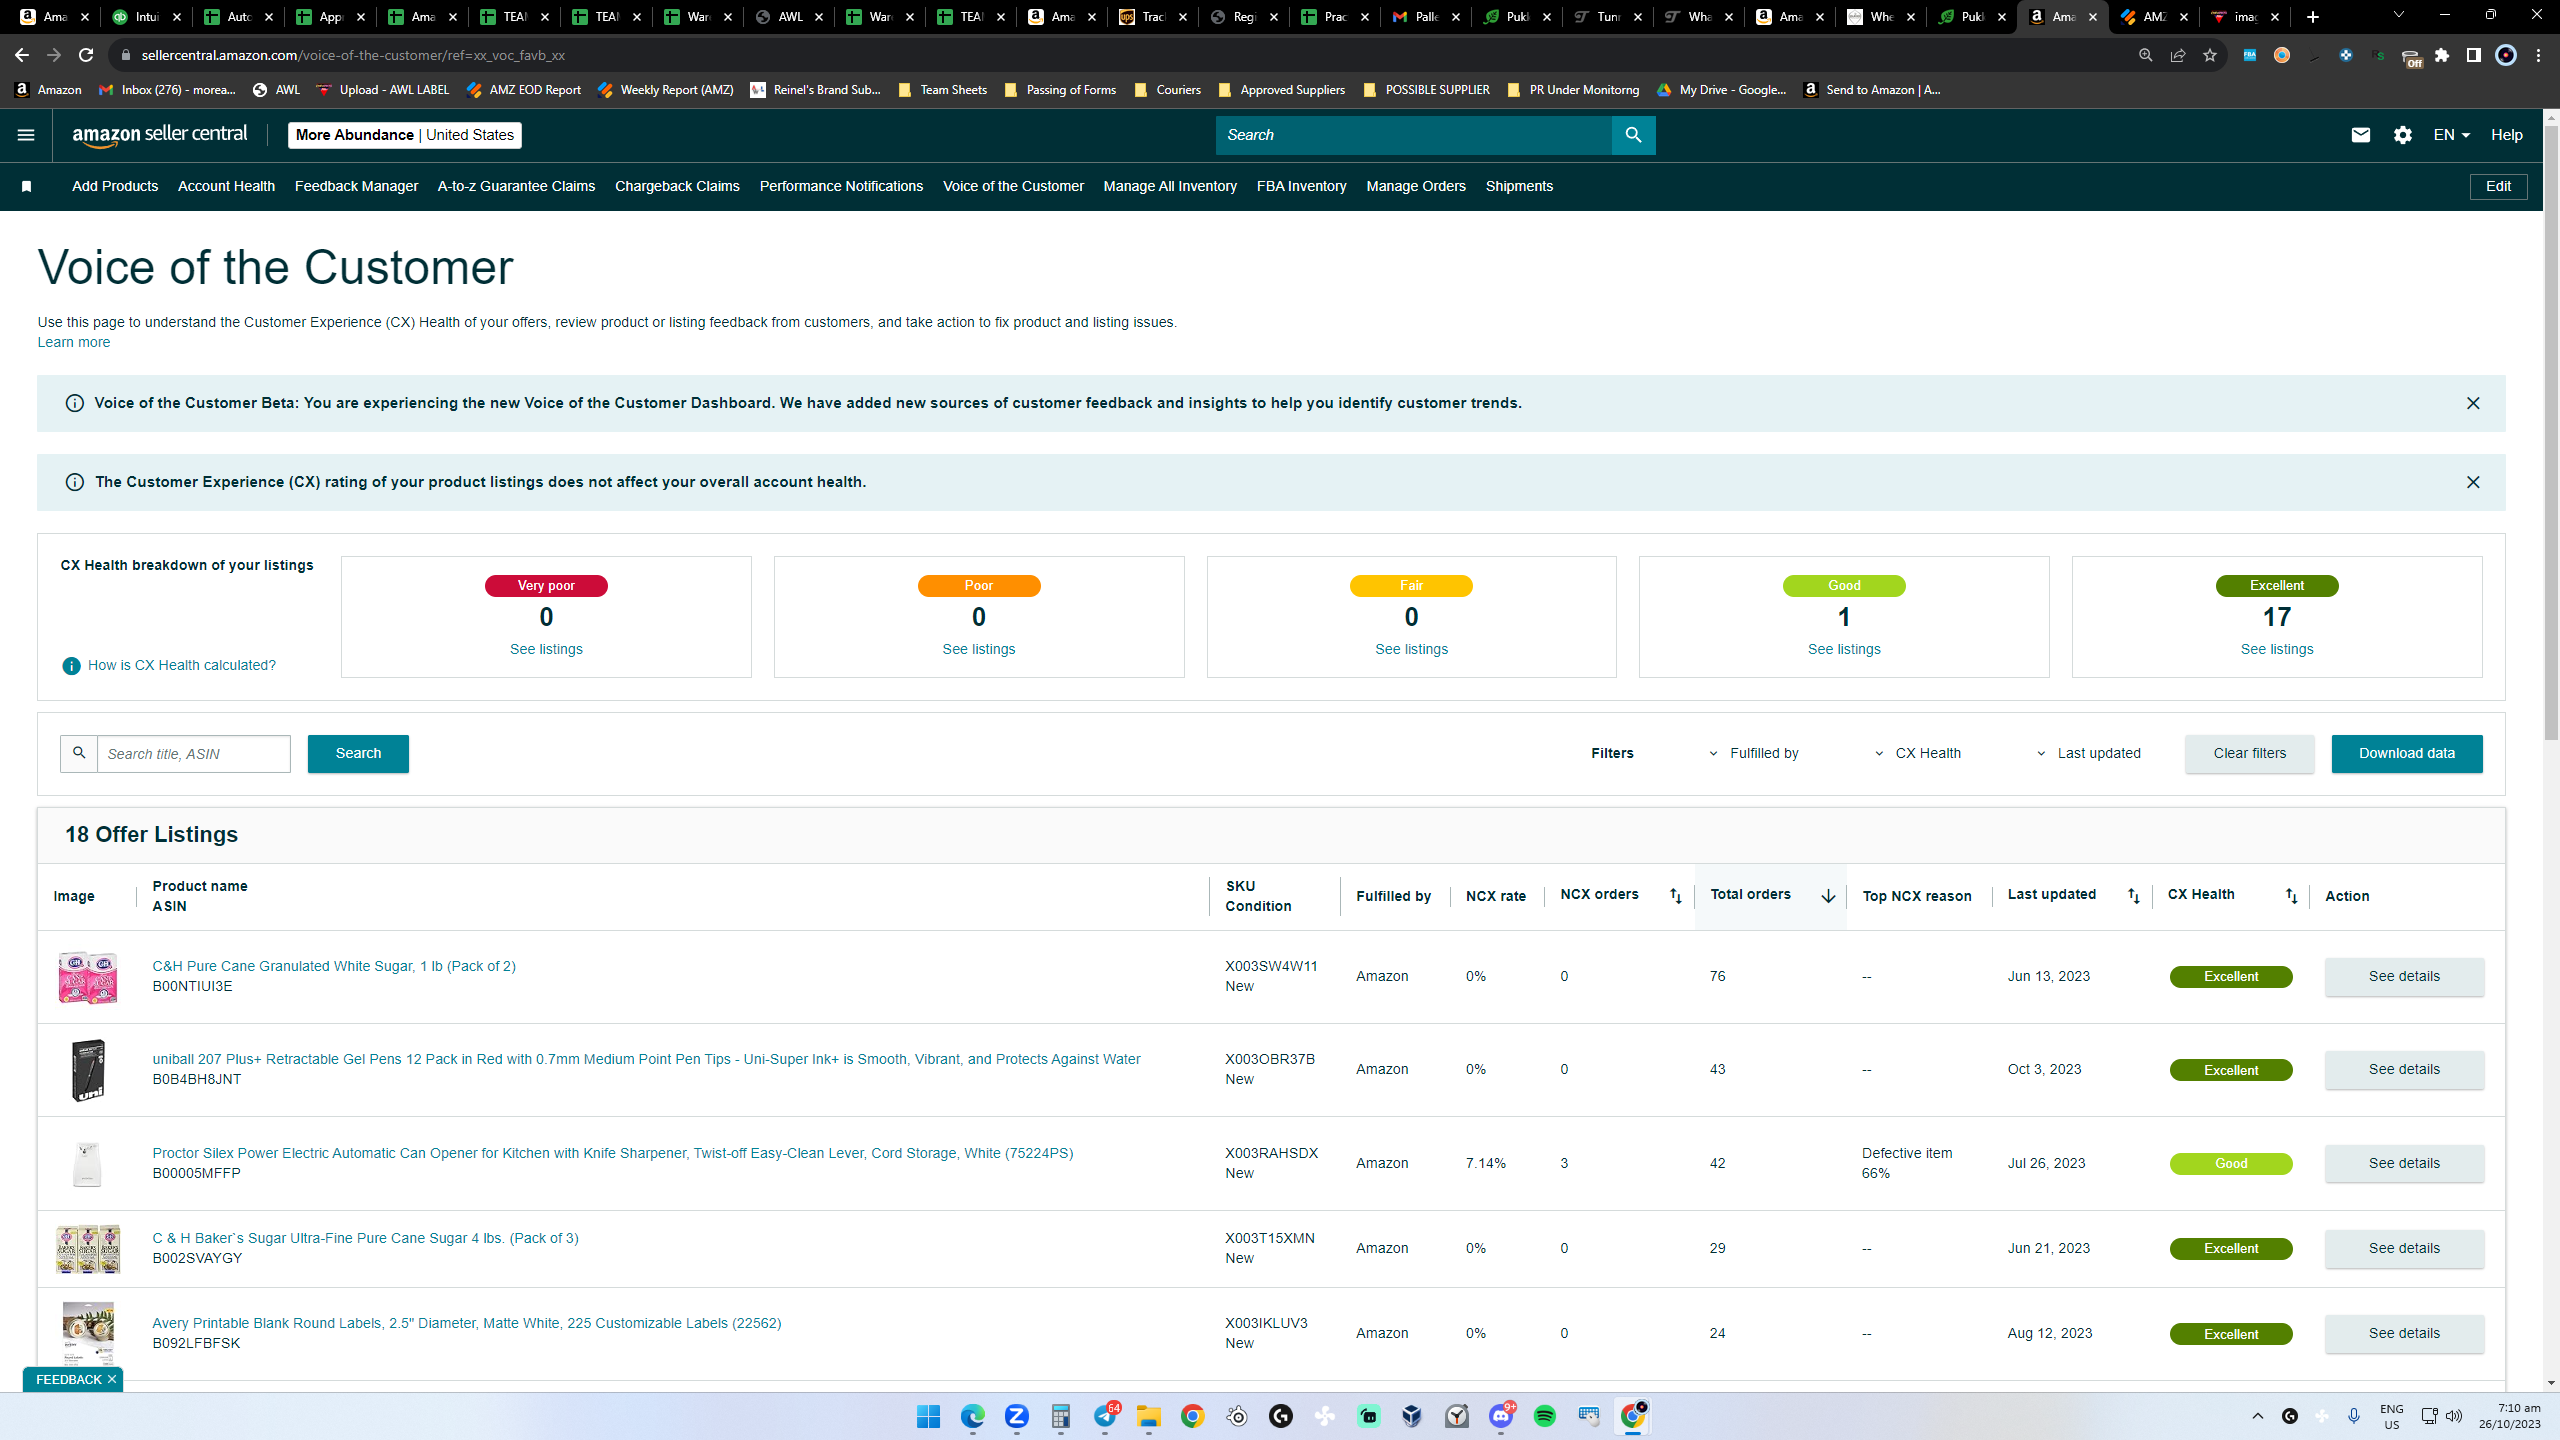This screenshot has width=2560, height=1440.
Task: Sort listings by Last updated column
Action: [x=2134, y=896]
